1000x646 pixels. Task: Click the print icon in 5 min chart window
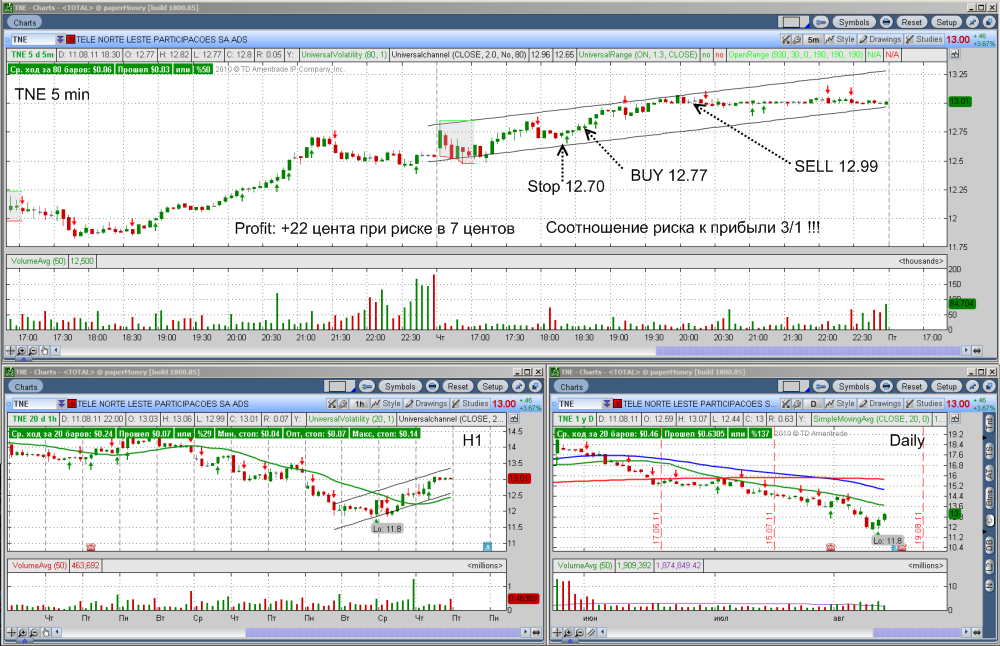click(886, 22)
